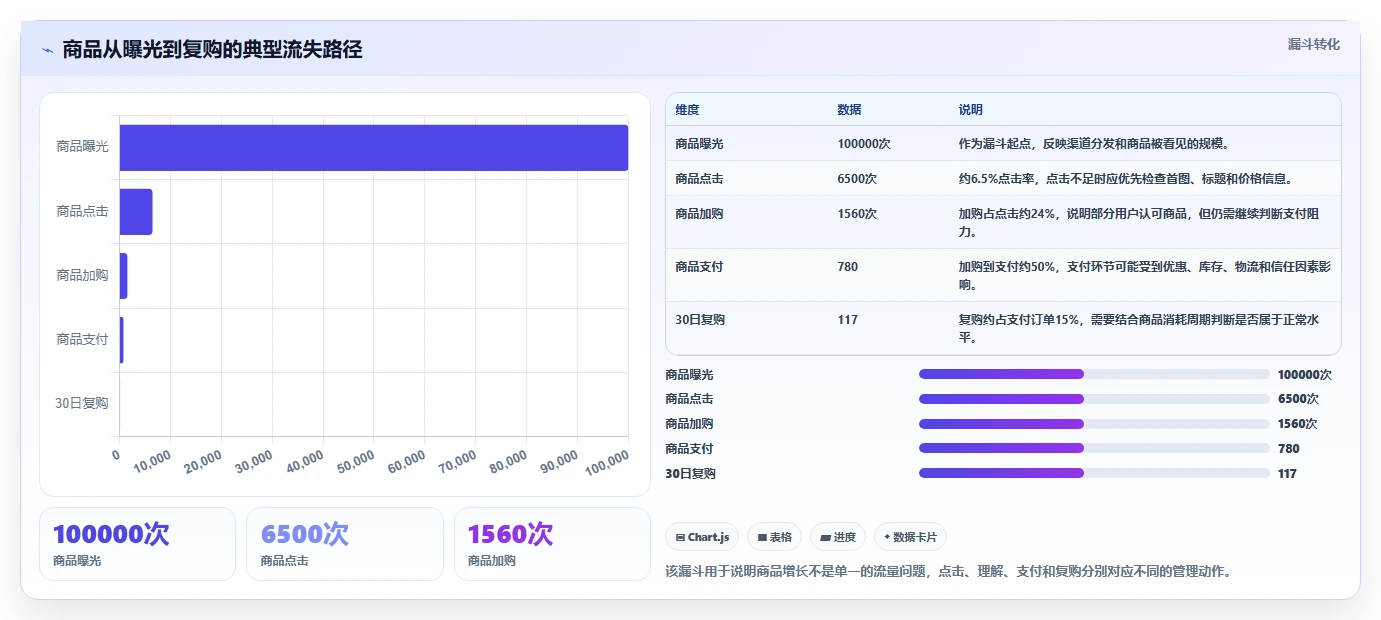
Task: Open the 100000次 商品曝光 stat card
Action: pos(137,544)
